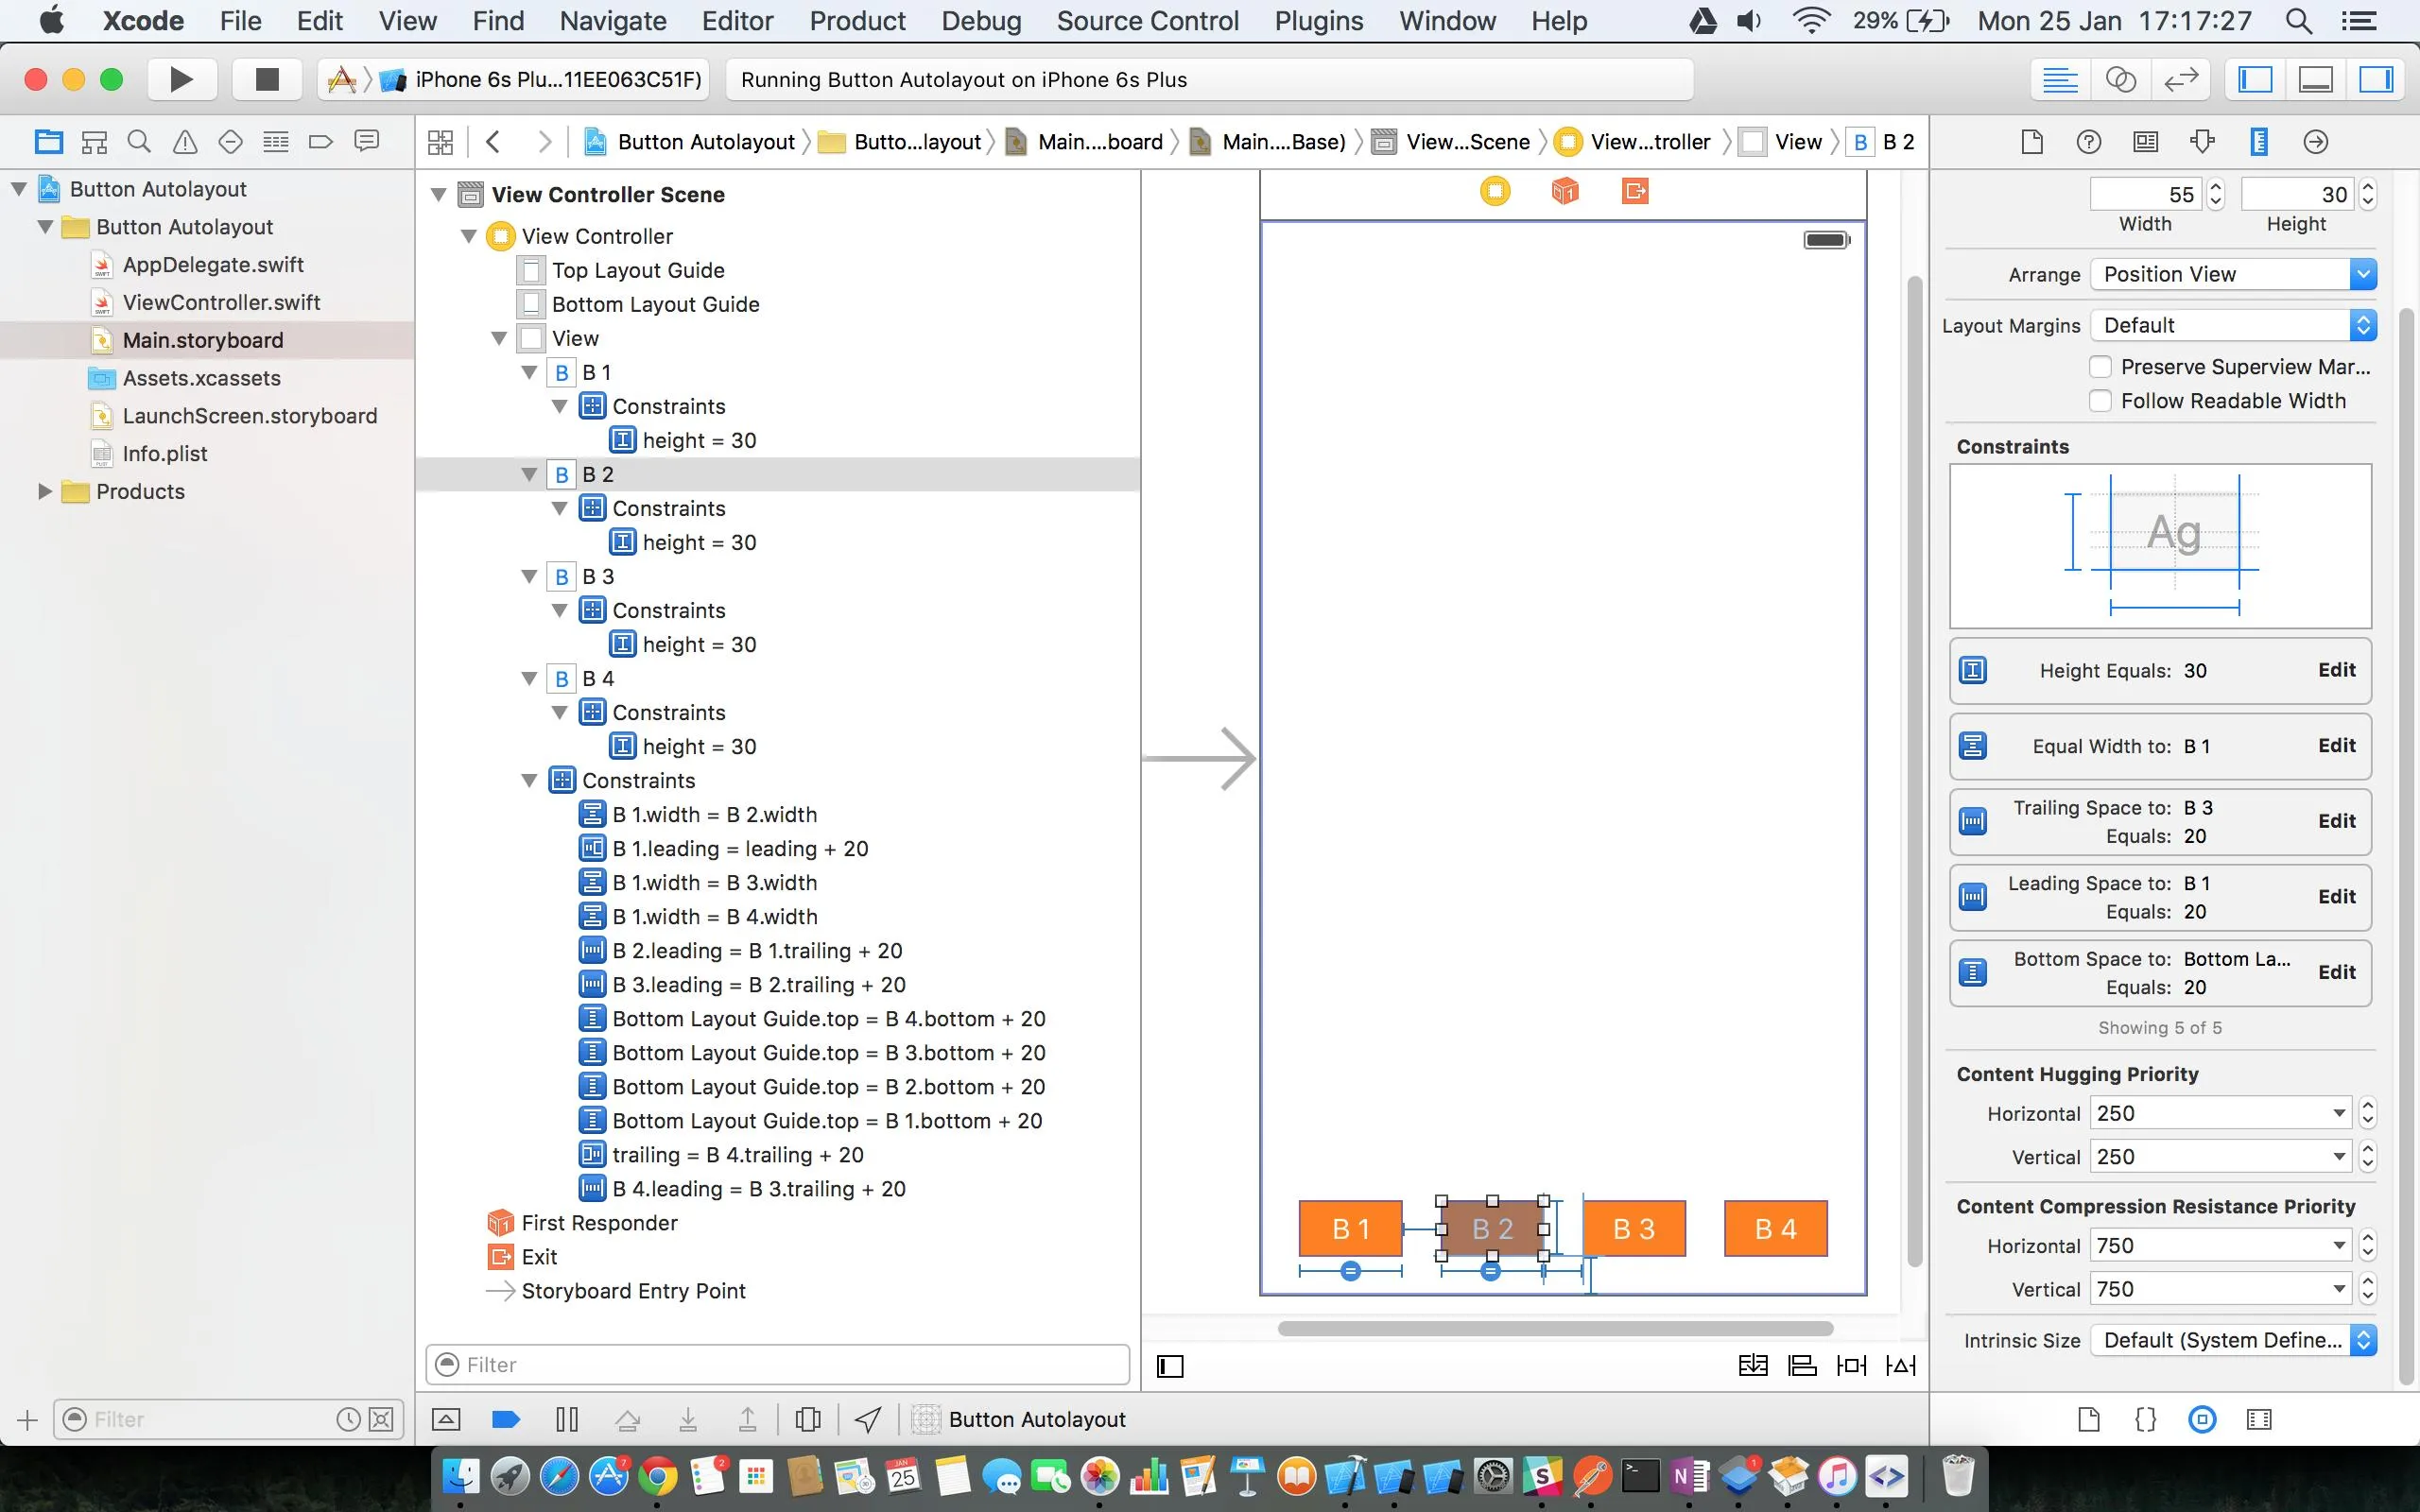
Task: Open Resolve Auto Layout Issues menu
Action: (x=1900, y=1365)
